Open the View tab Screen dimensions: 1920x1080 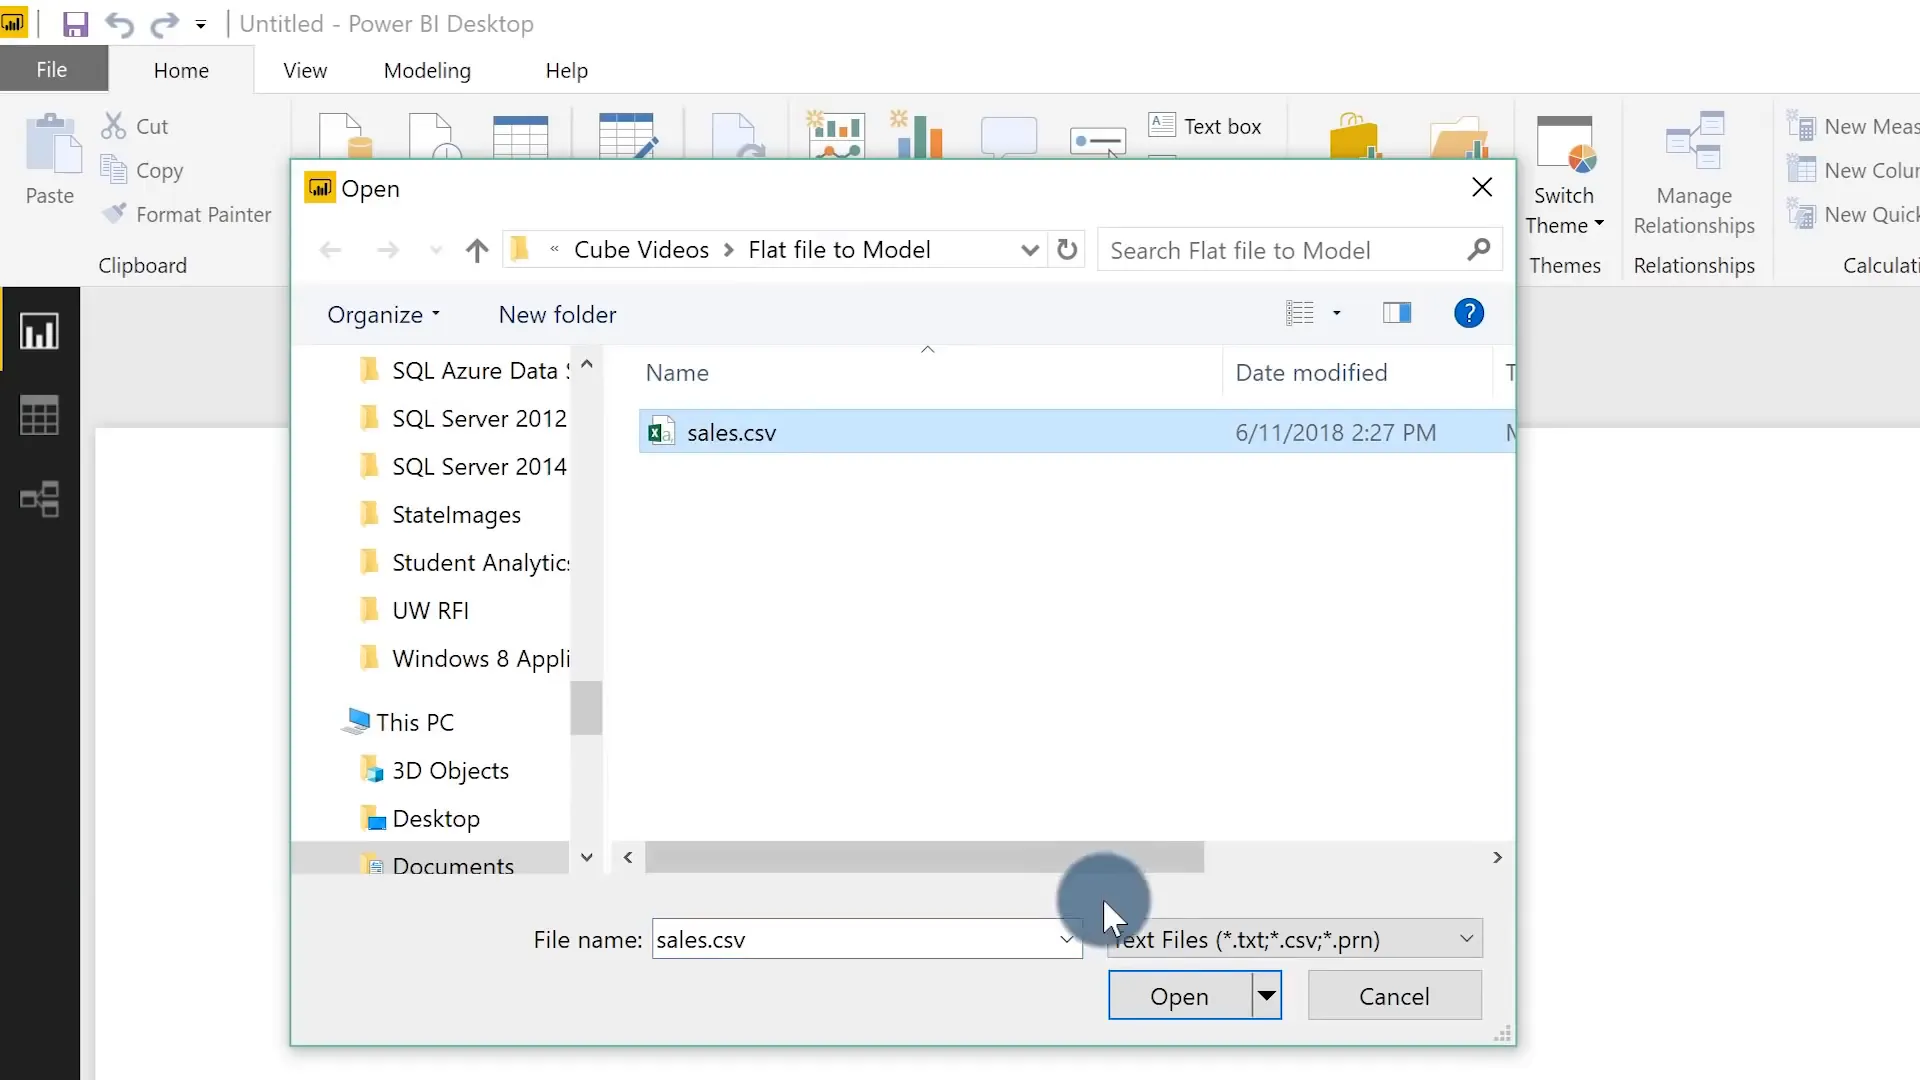pos(304,70)
